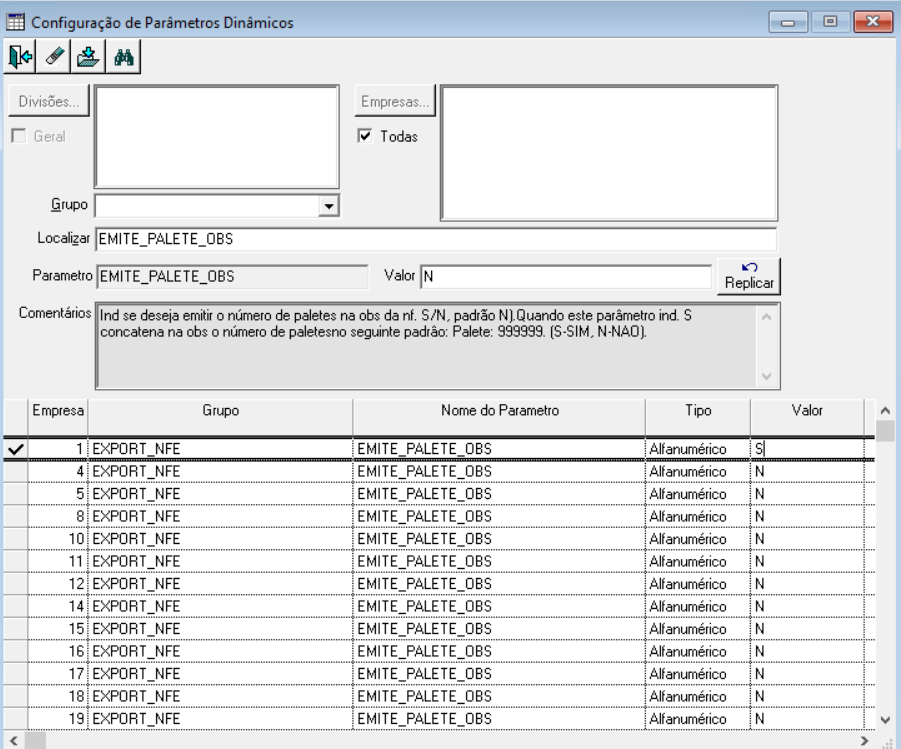Click the horizontal scroll left arrow
The width and height of the screenshot is (901, 749).
click(14, 740)
